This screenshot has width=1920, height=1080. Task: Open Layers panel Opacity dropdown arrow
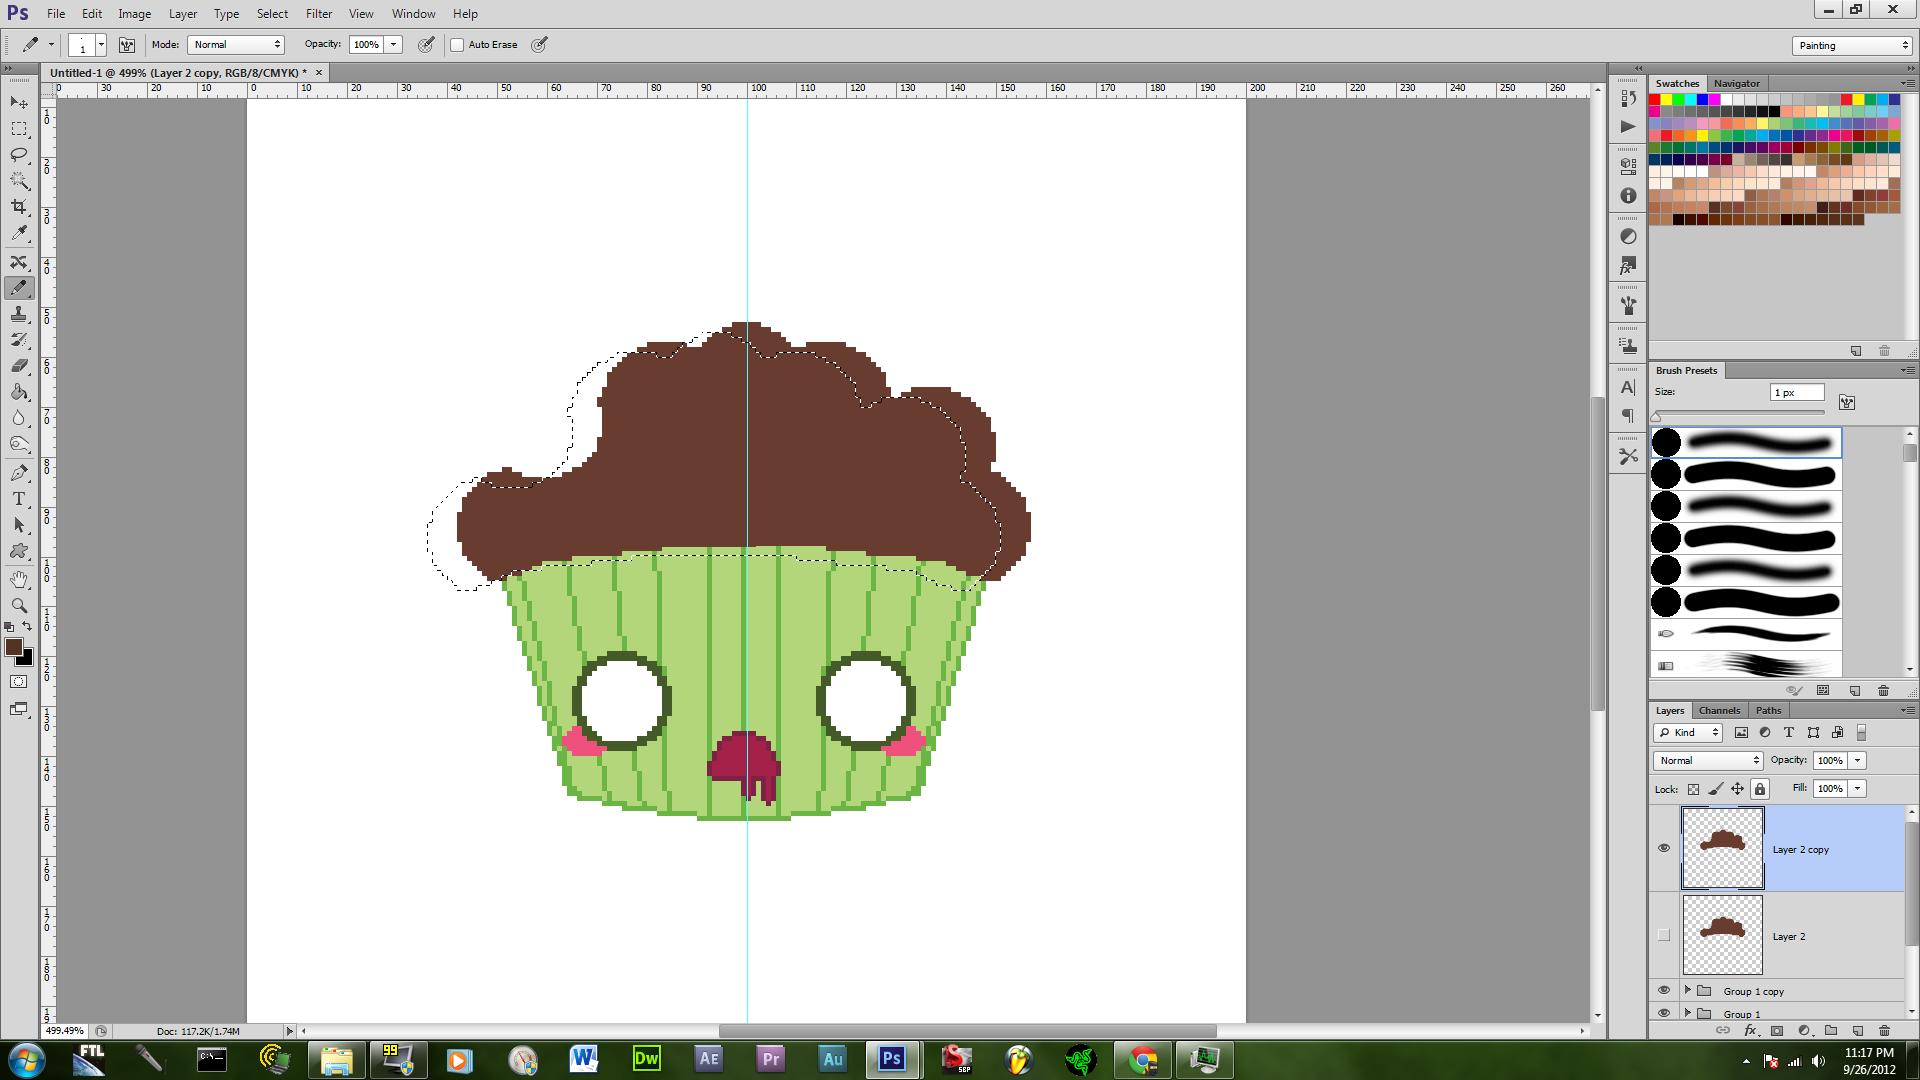pyautogui.click(x=1858, y=761)
